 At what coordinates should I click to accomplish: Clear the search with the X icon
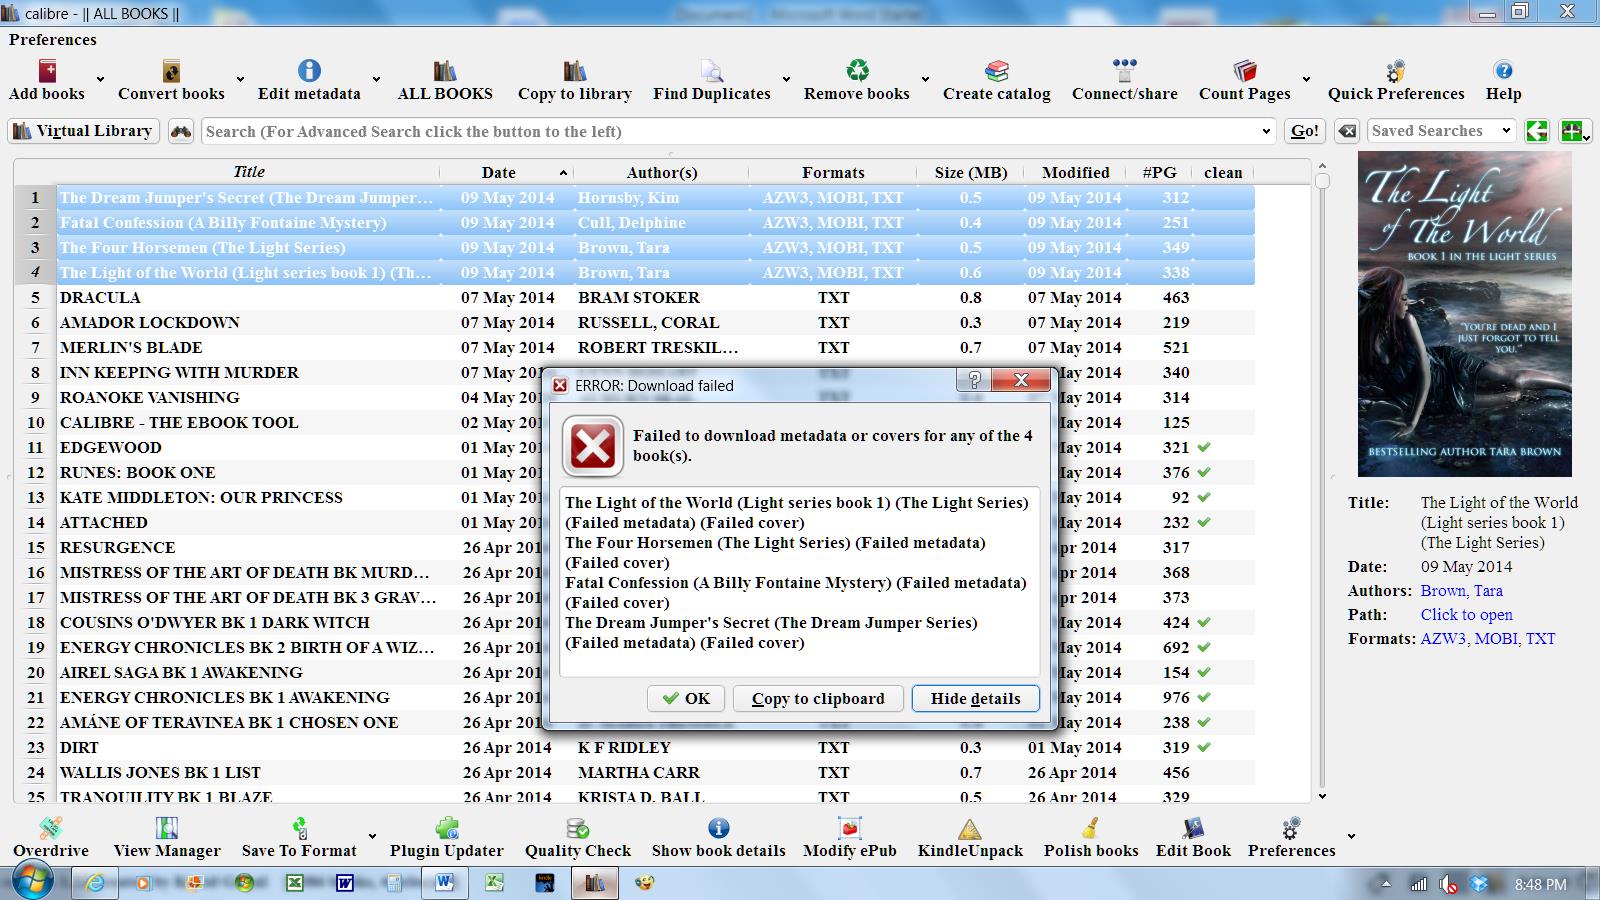click(1347, 131)
